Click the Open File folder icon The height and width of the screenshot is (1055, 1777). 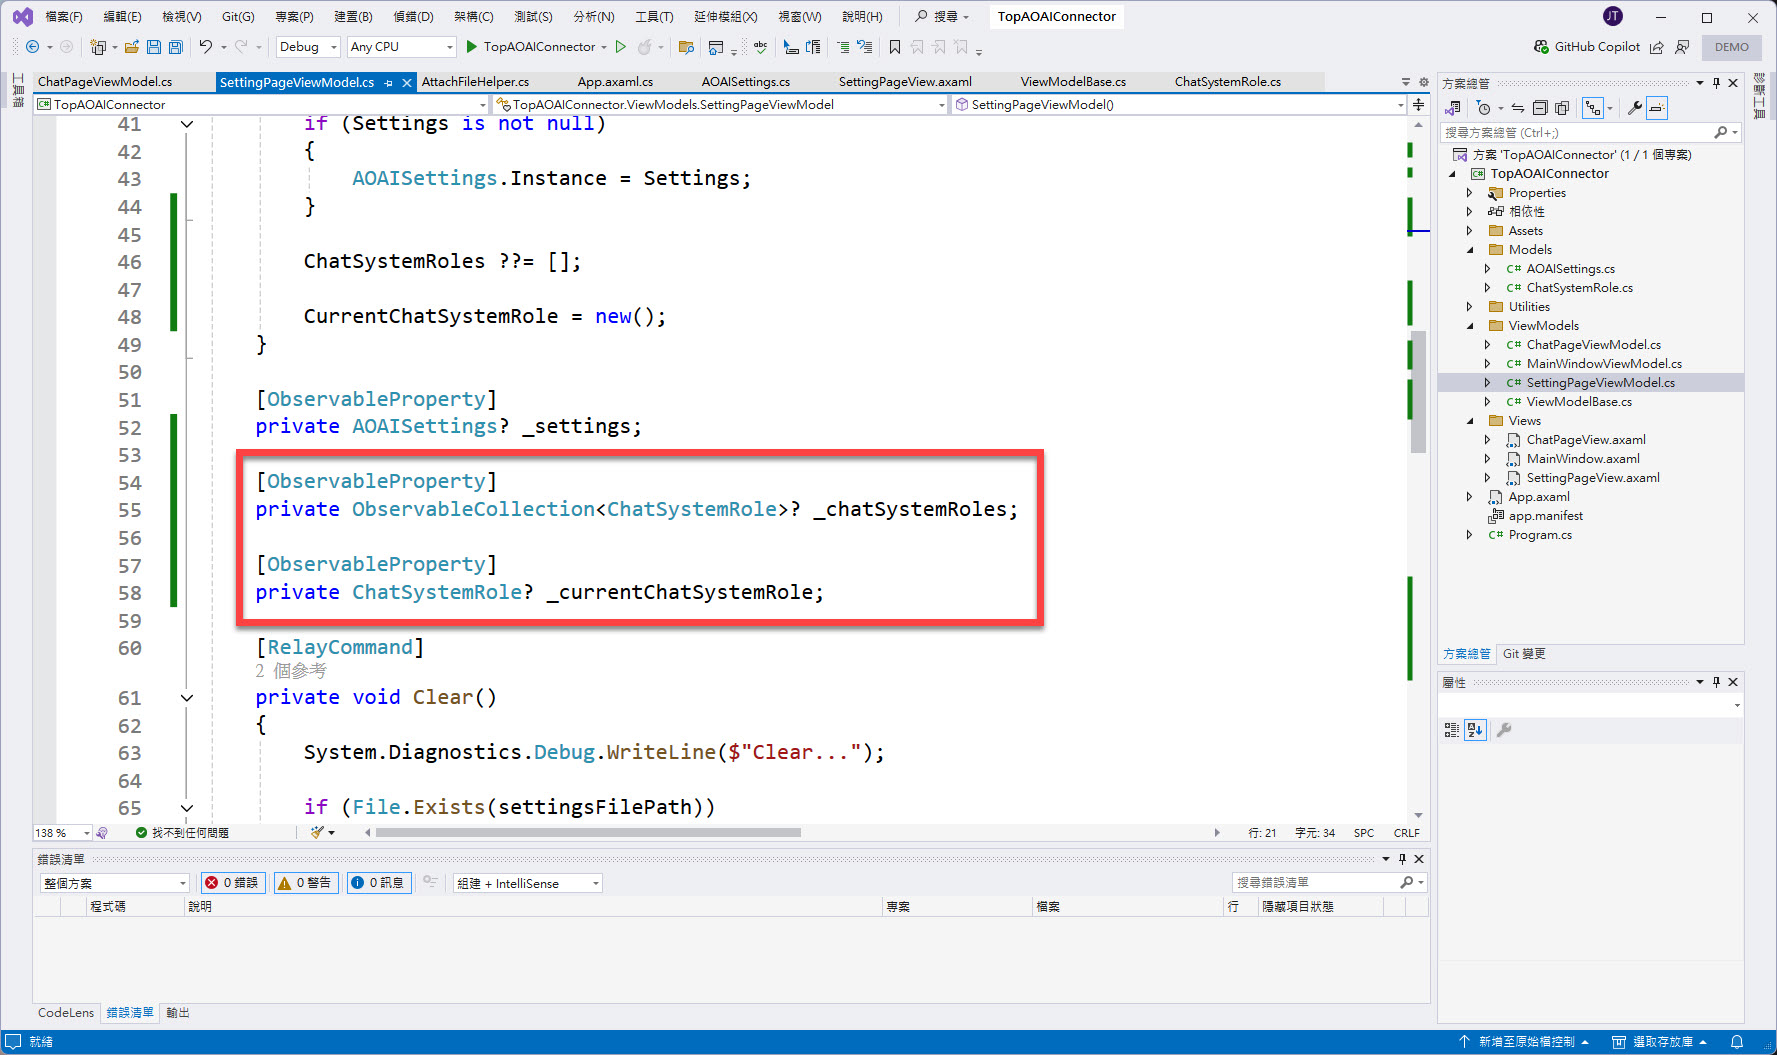point(131,47)
